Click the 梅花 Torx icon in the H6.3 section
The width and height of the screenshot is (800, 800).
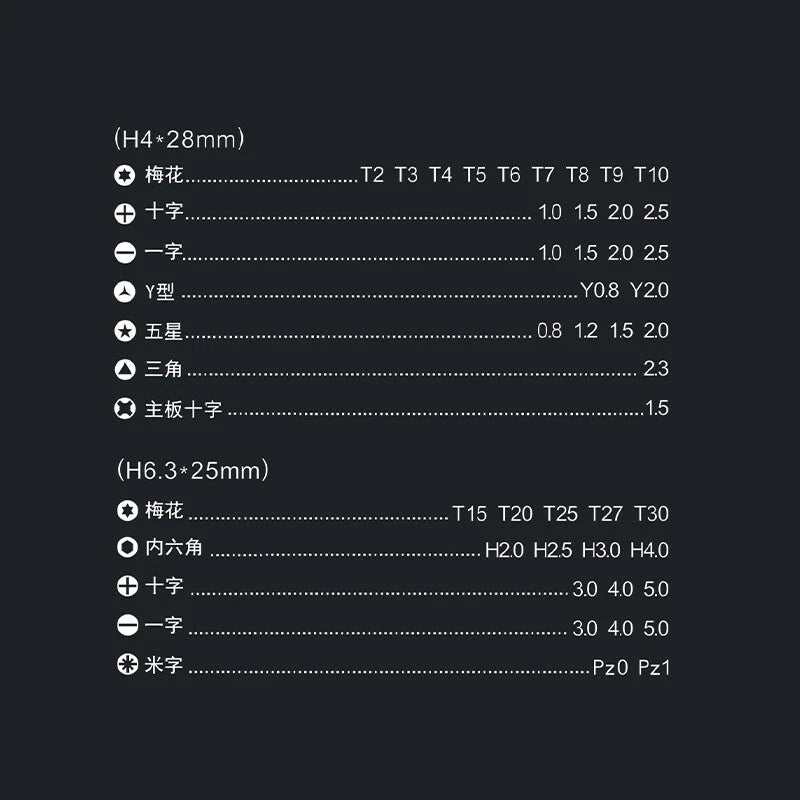click(127, 511)
